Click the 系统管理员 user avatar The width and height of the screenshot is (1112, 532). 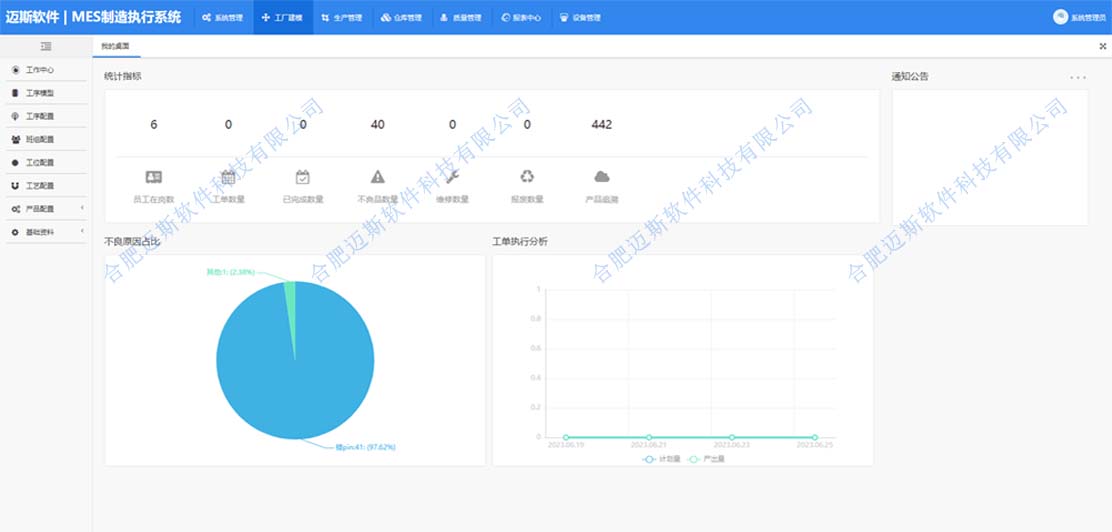click(x=1060, y=17)
